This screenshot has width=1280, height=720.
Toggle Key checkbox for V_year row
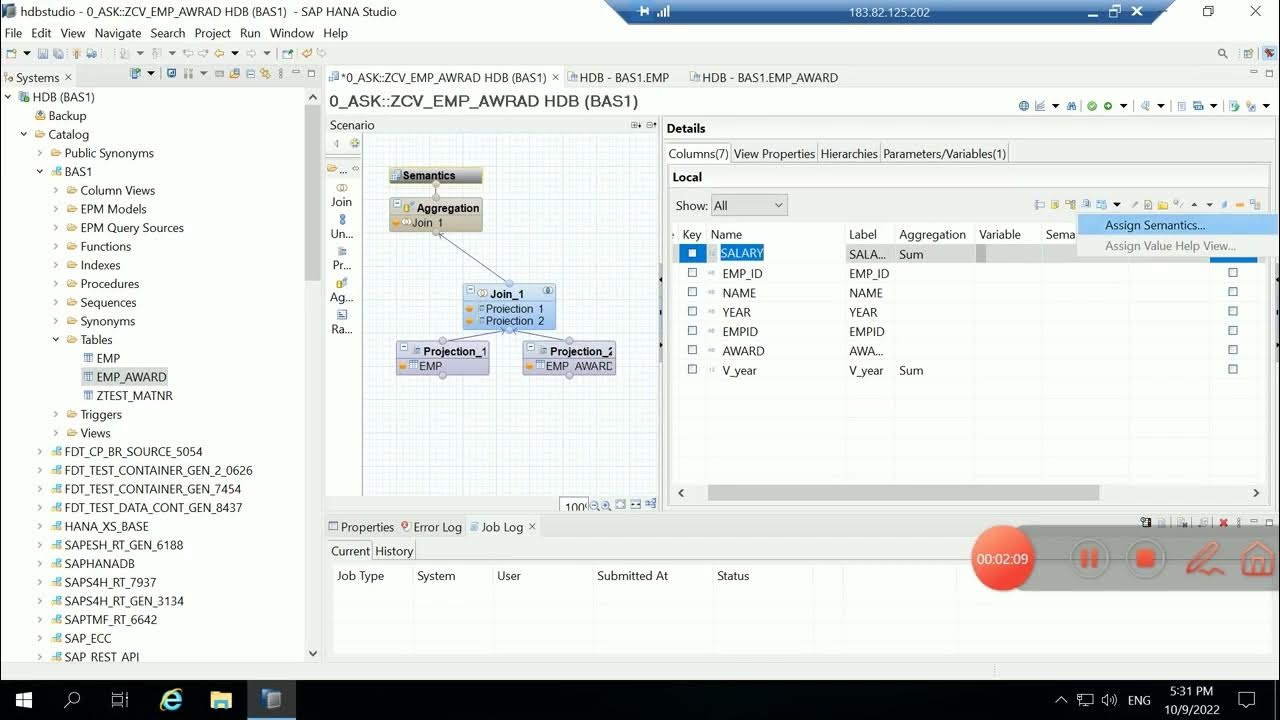click(x=692, y=370)
